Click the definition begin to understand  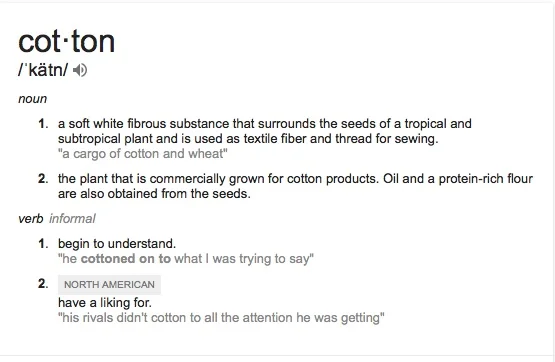[117, 243]
